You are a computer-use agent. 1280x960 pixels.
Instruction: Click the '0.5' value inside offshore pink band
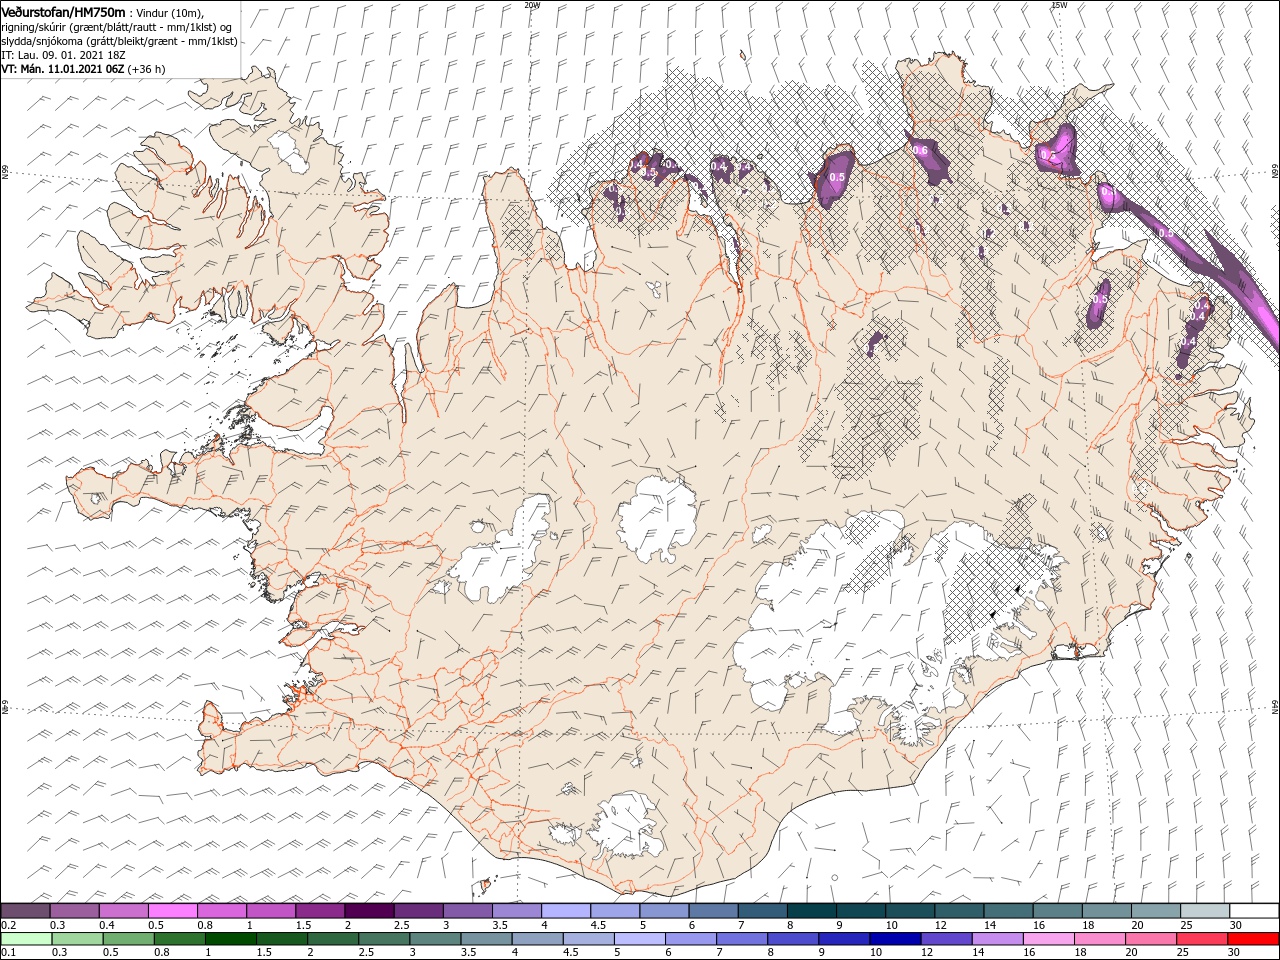pyautogui.click(x=1165, y=233)
